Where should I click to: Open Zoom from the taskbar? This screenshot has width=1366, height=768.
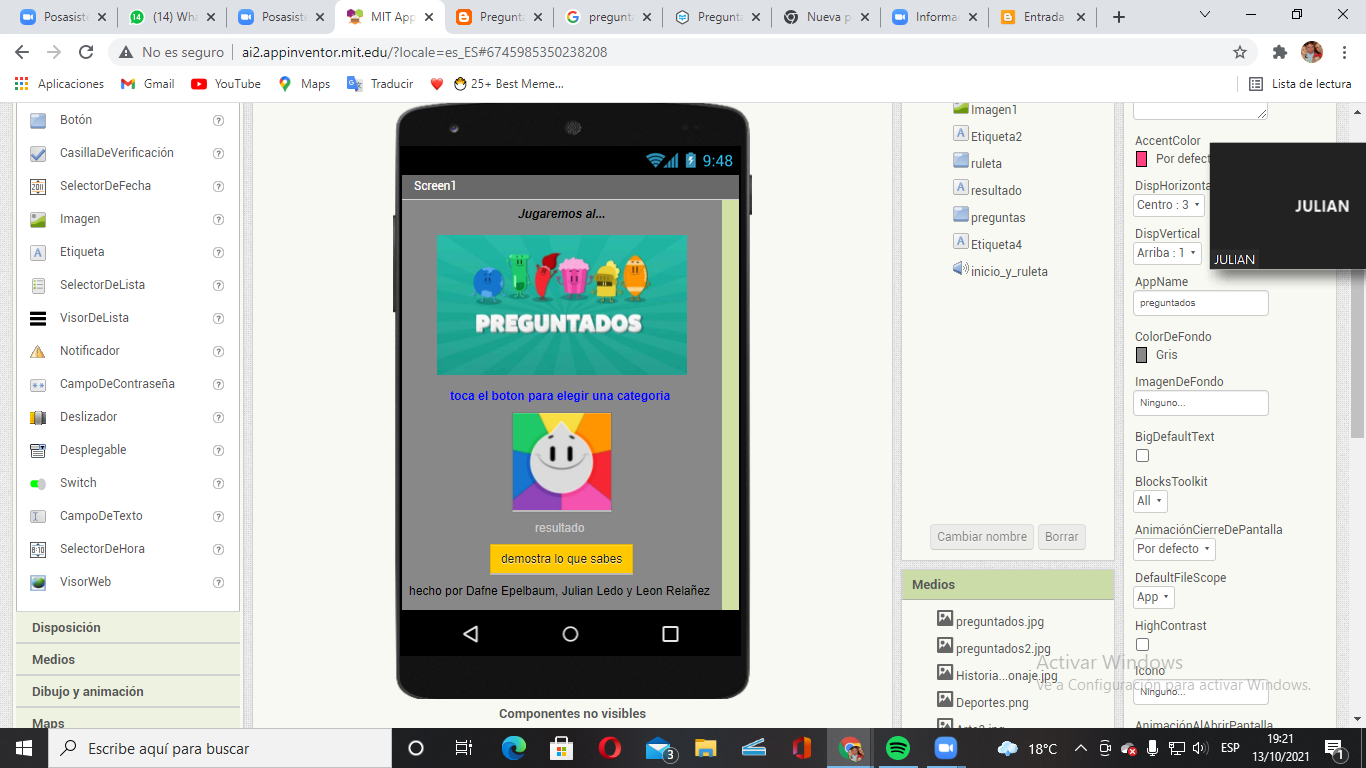(x=946, y=748)
